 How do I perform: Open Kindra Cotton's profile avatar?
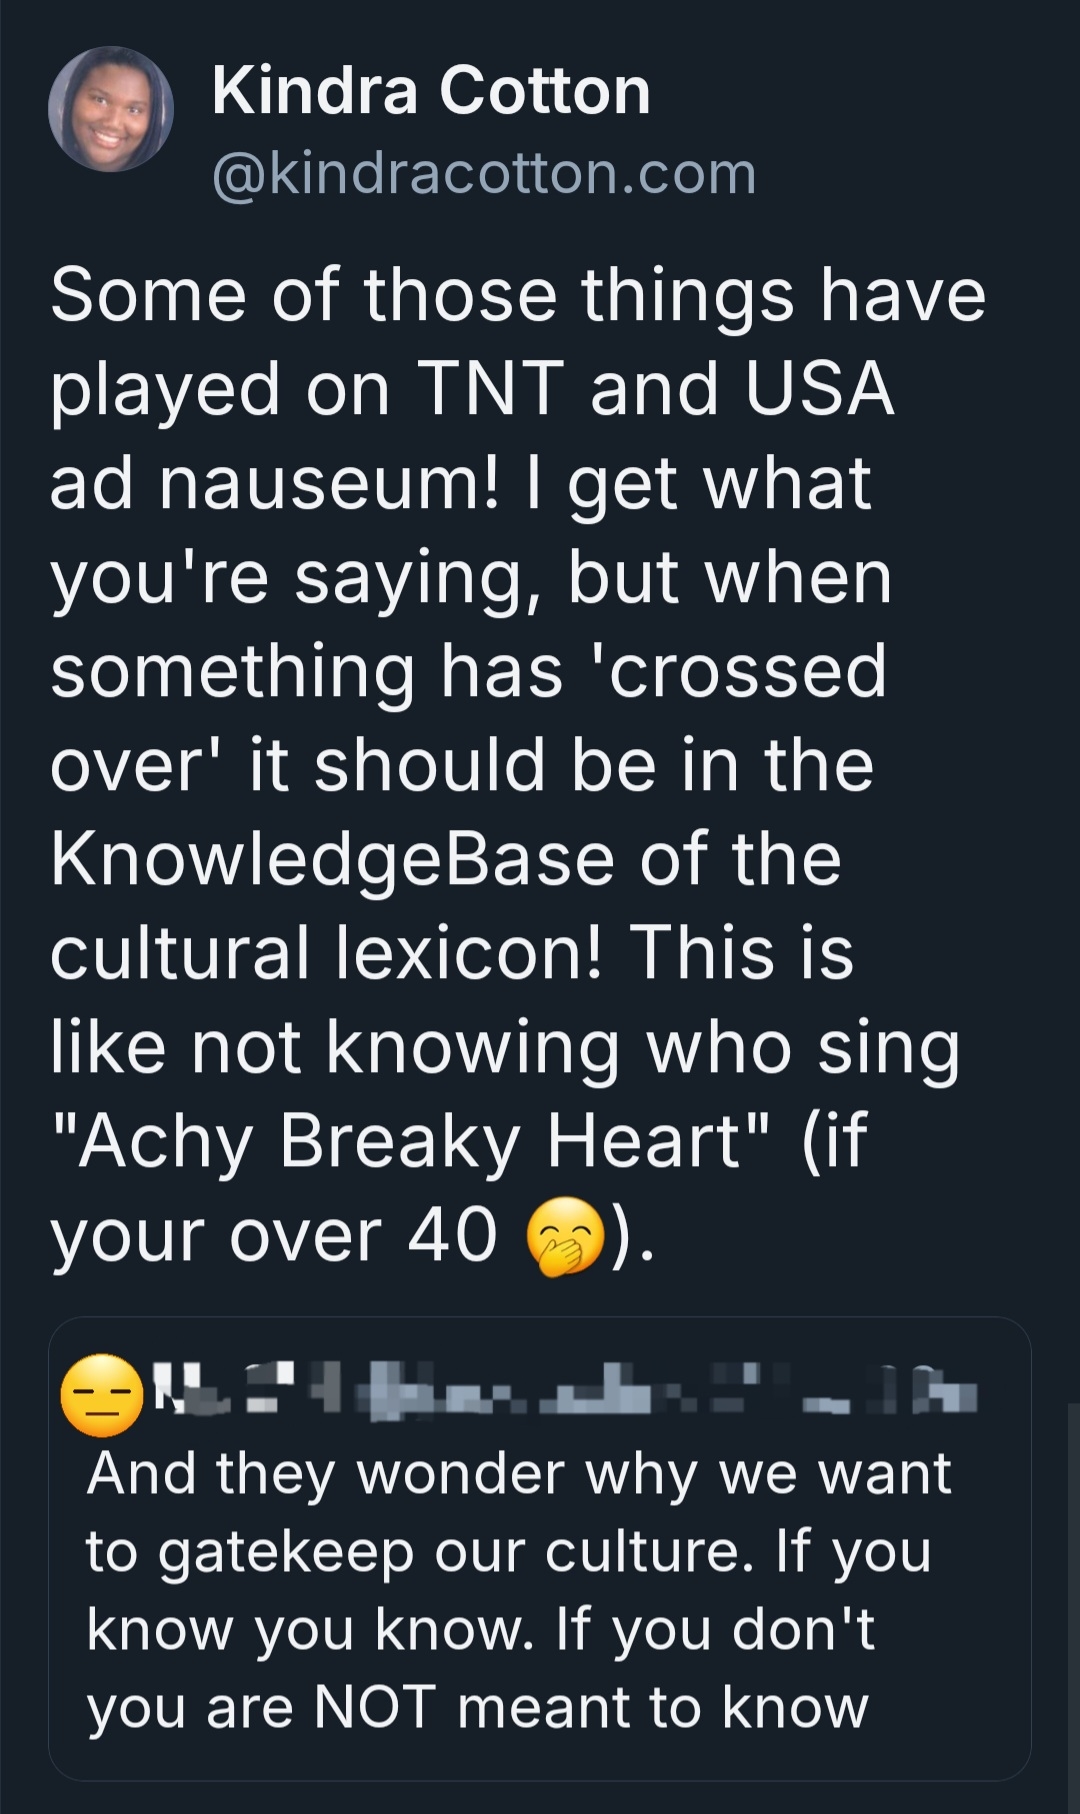[x=110, y=109]
